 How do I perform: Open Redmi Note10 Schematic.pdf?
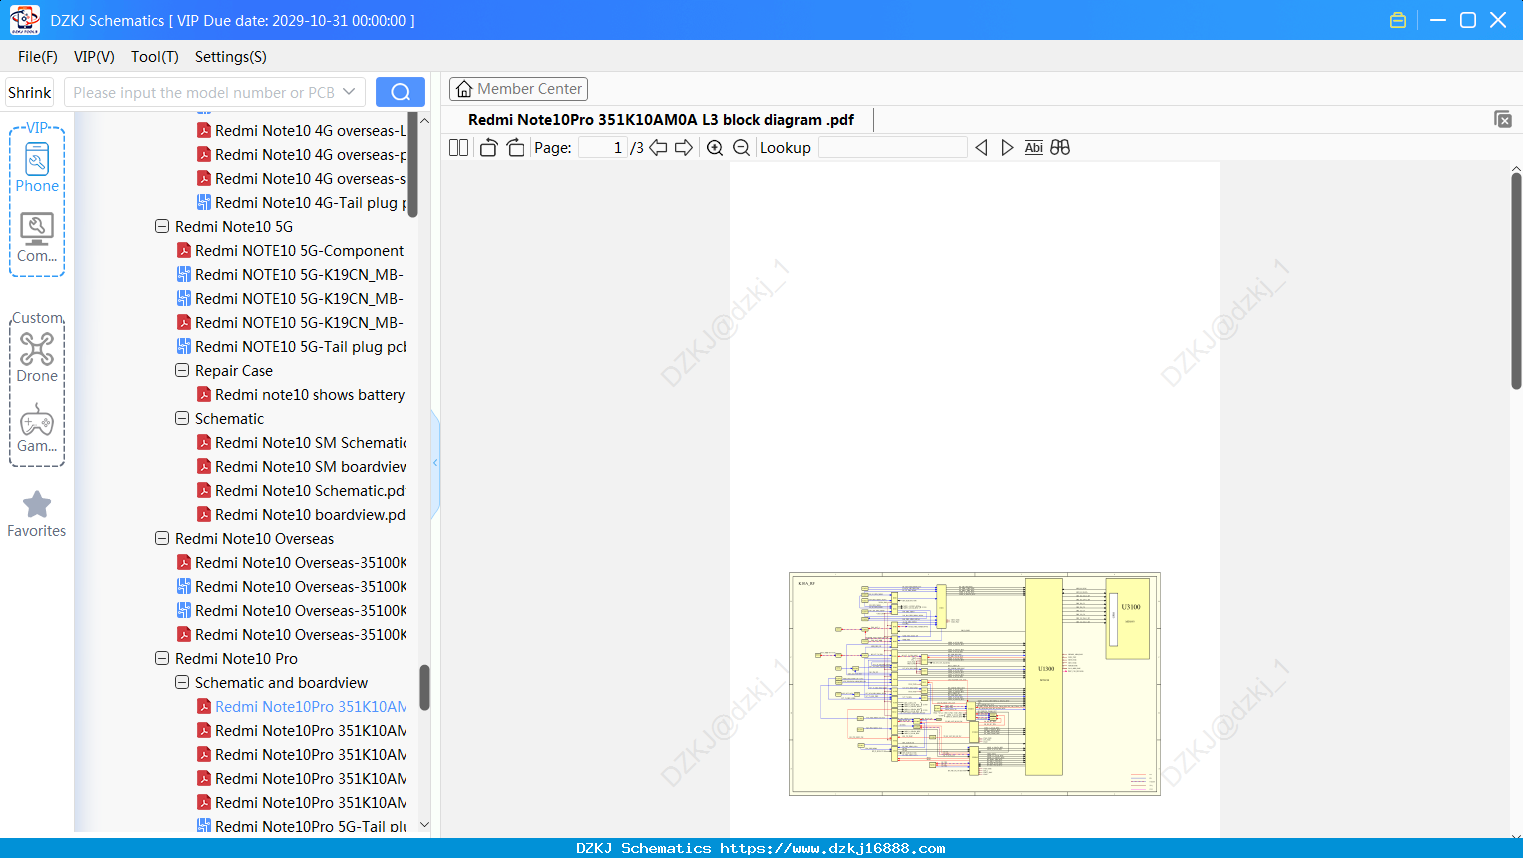coord(301,490)
